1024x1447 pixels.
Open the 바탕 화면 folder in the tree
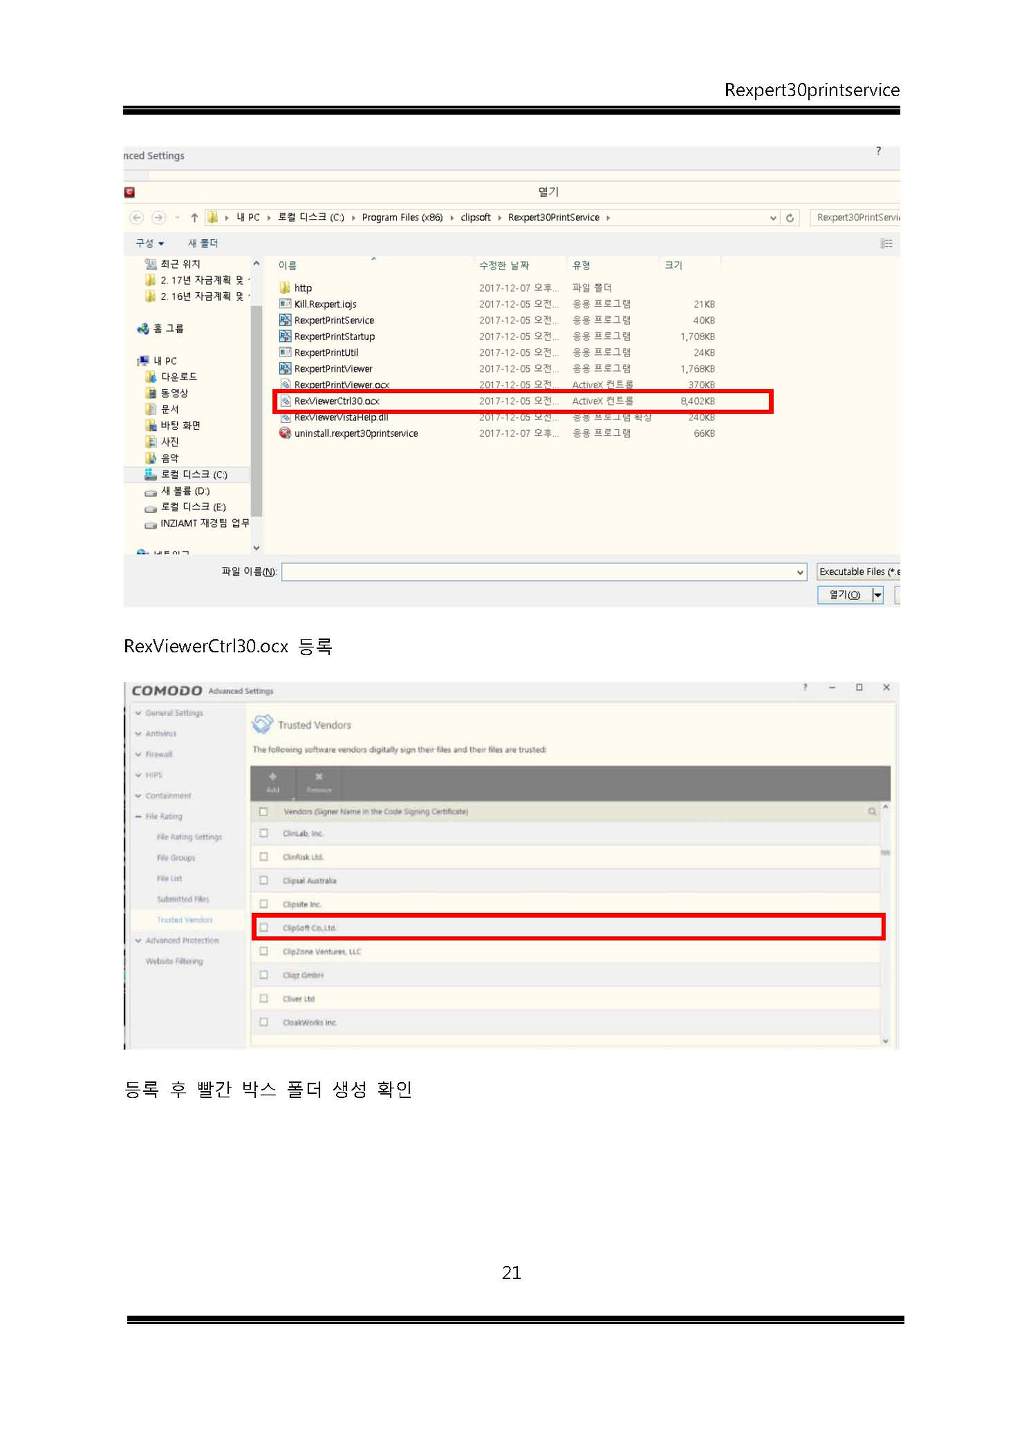pyautogui.click(x=173, y=426)
